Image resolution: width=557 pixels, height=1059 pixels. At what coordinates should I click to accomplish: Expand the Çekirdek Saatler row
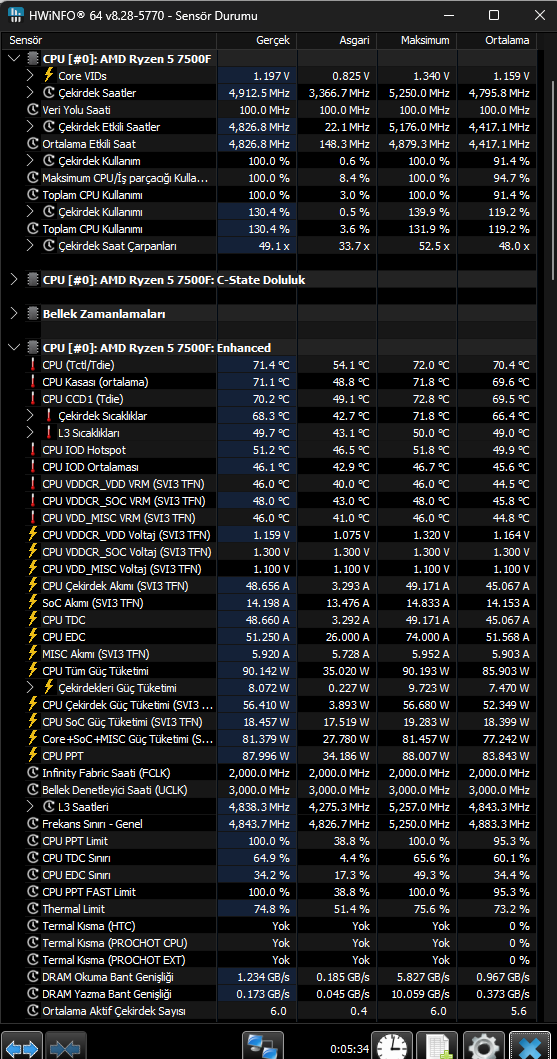(x=30, y=93)
